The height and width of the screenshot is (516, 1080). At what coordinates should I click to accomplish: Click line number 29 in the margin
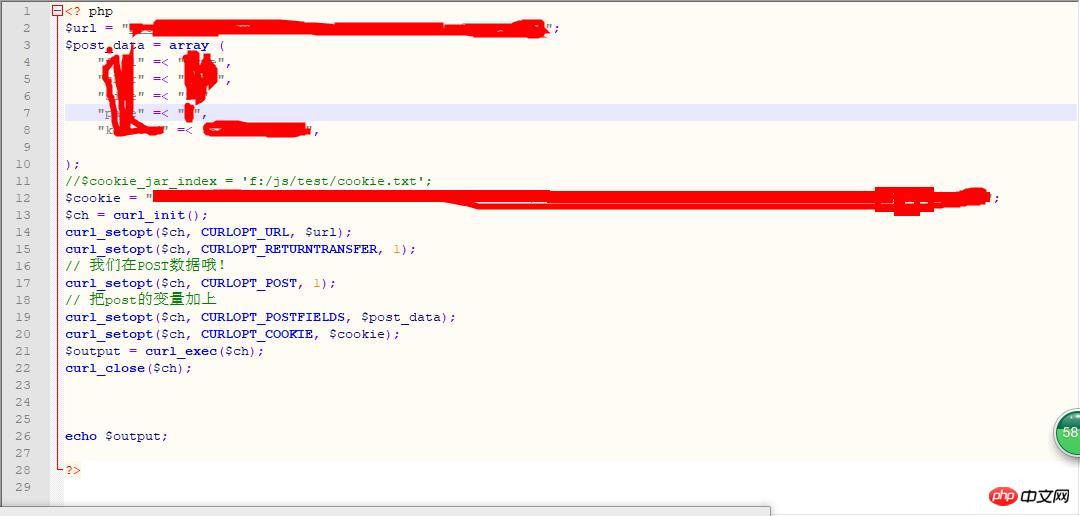tap(23, 487)
